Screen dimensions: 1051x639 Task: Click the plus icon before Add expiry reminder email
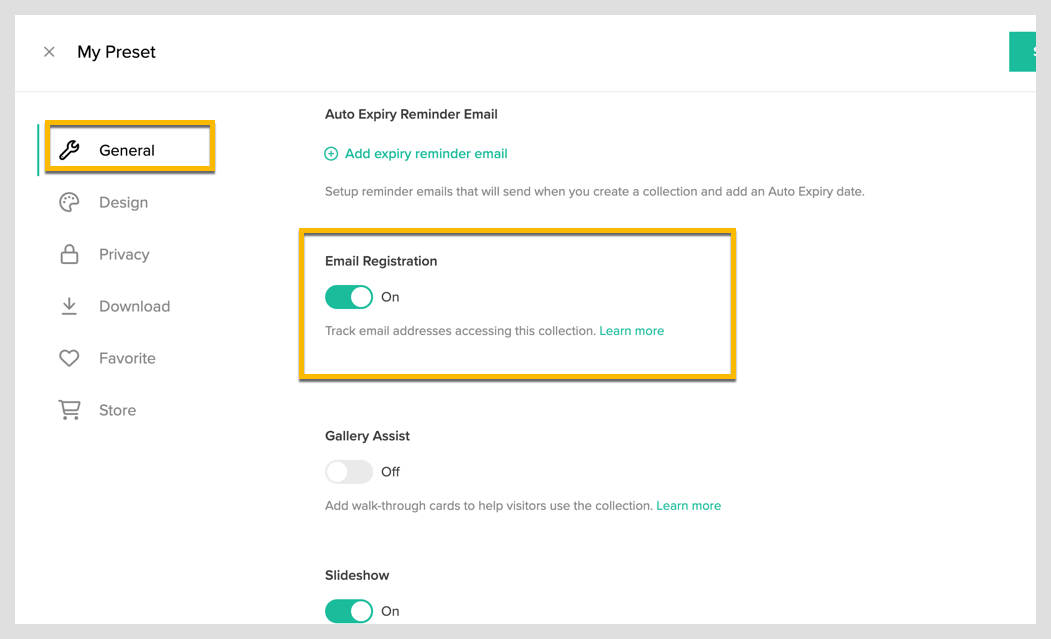point(331,153)
